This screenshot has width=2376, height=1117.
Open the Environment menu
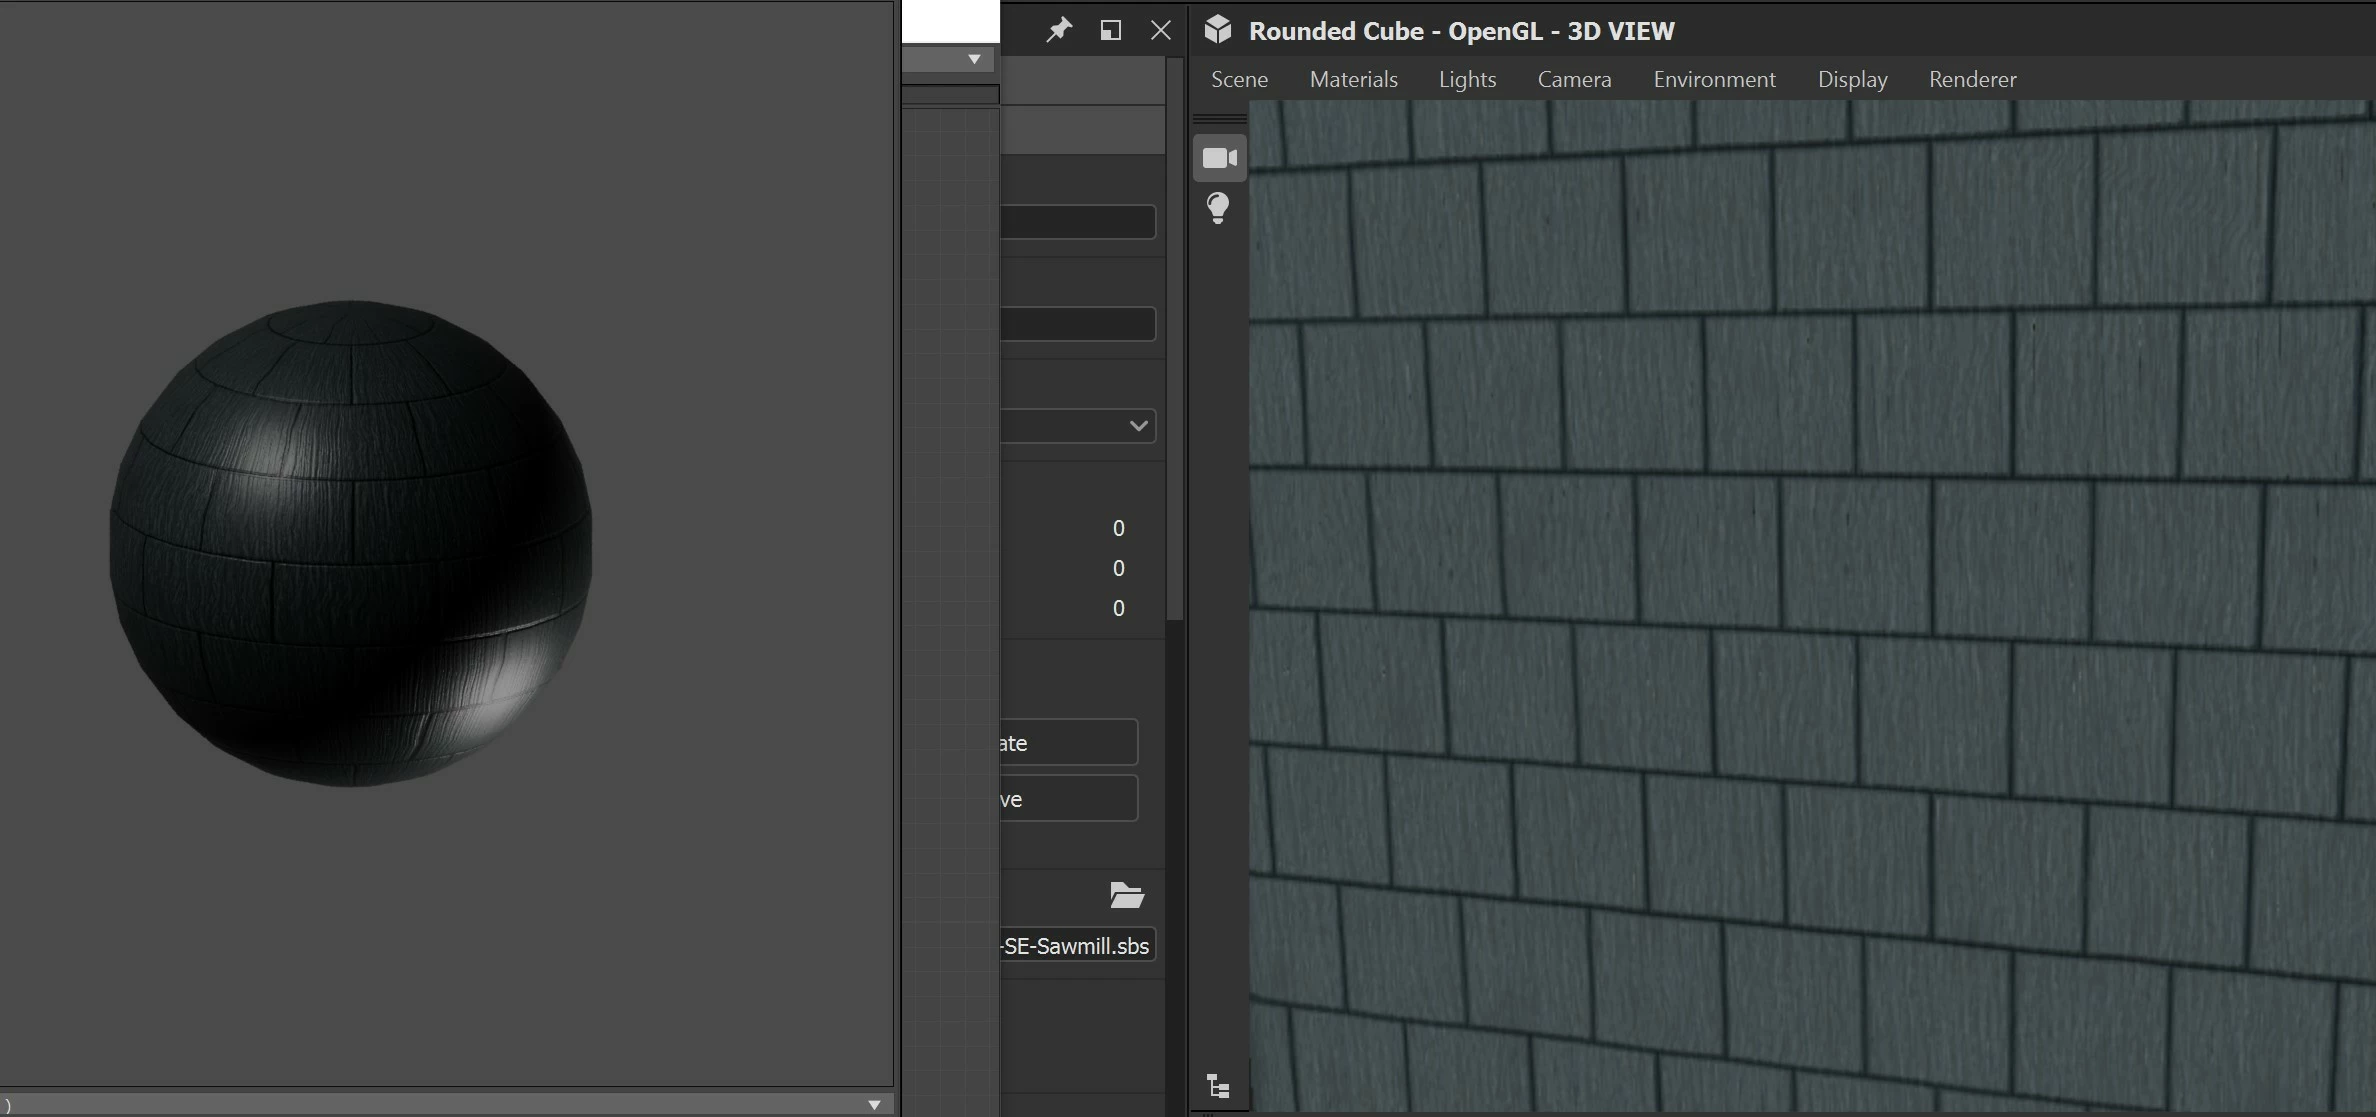(x=1714, y=79)
